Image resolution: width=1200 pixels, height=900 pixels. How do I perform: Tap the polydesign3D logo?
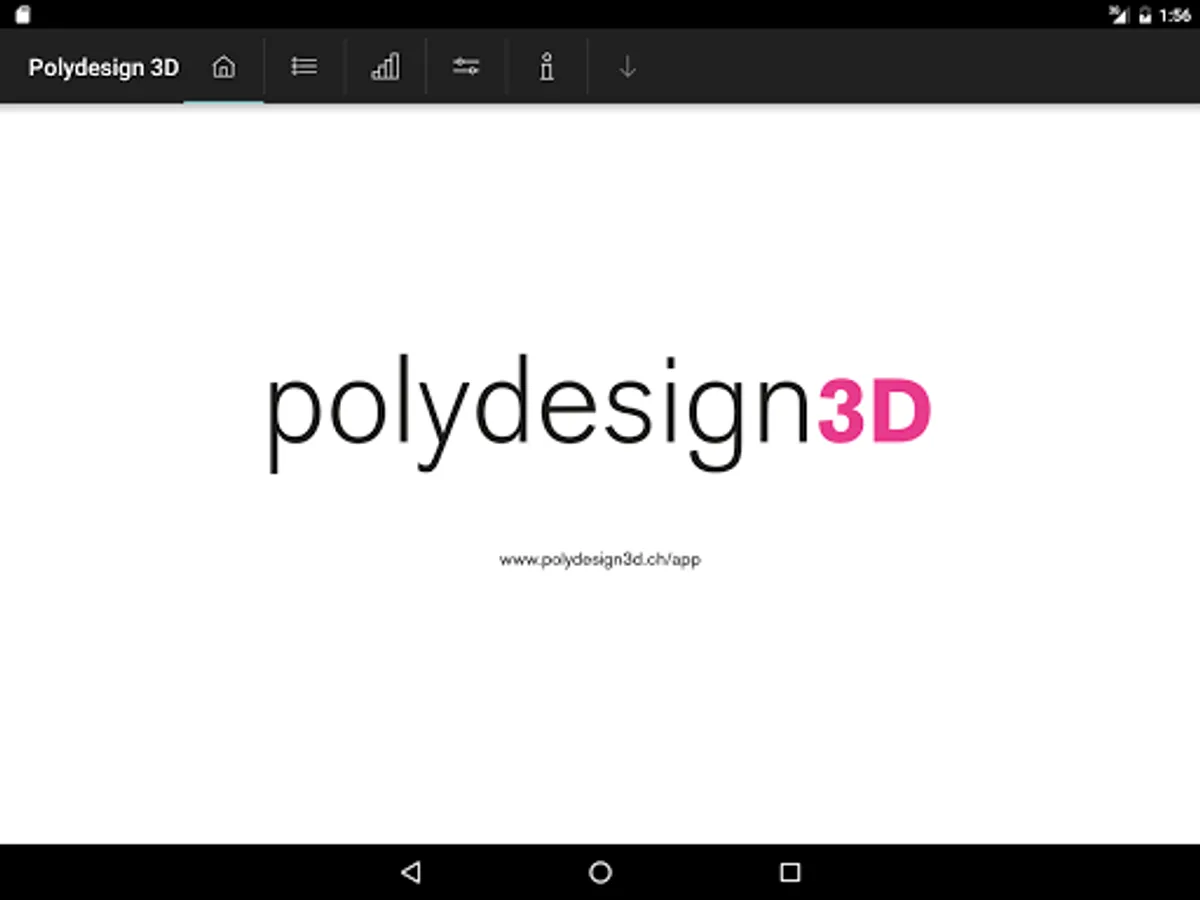click(599, 413)
